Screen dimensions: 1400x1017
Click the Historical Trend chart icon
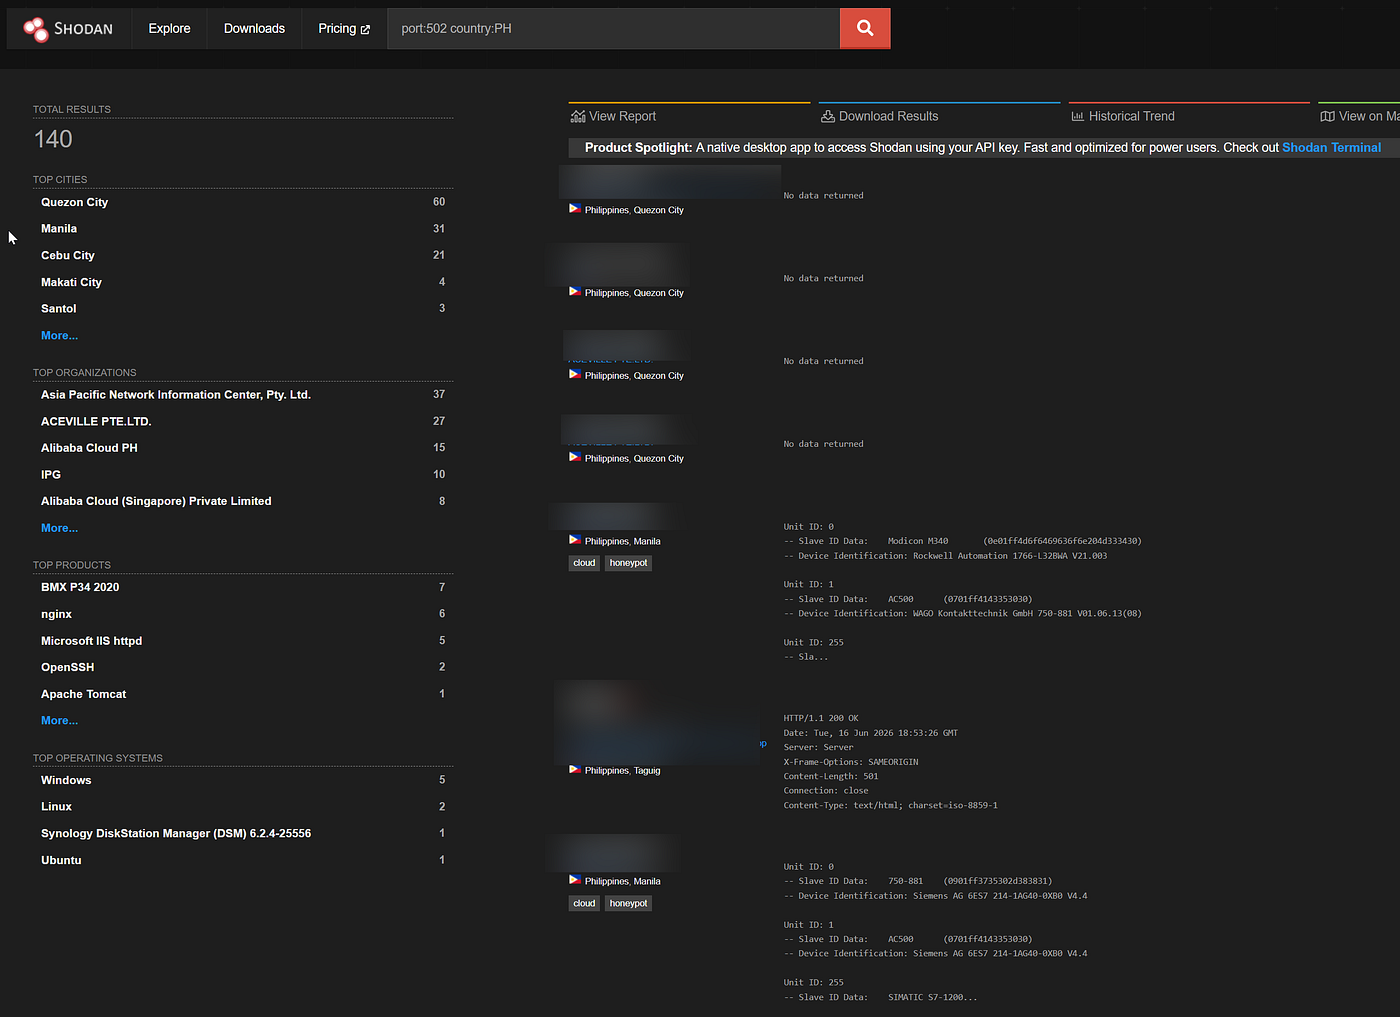1078,116
